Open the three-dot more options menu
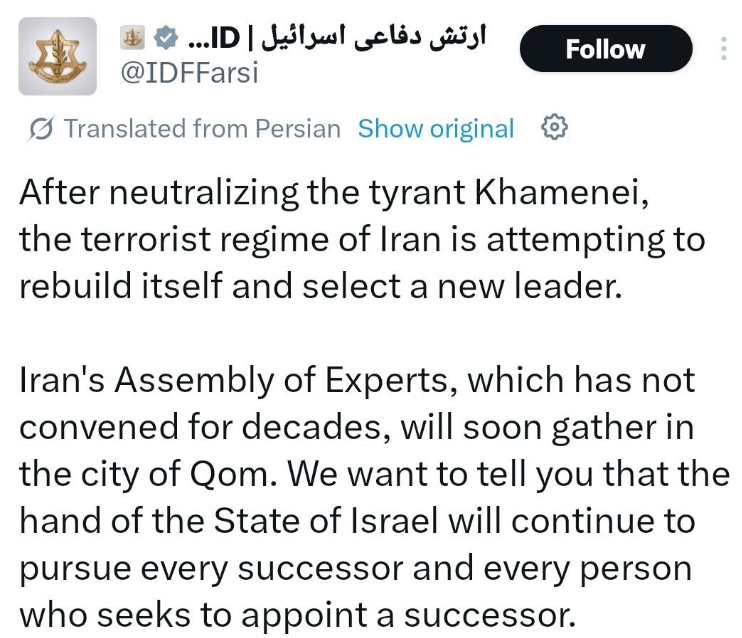 click(725, 49)
